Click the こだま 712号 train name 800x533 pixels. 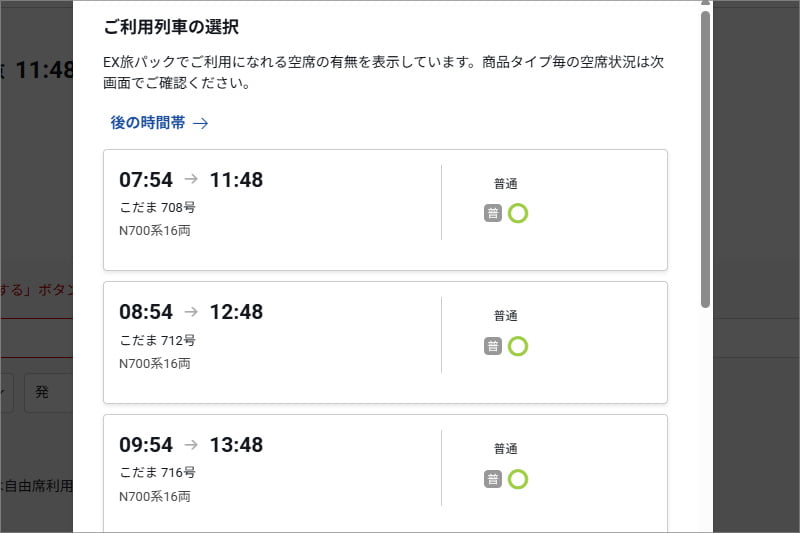(157, 340)
